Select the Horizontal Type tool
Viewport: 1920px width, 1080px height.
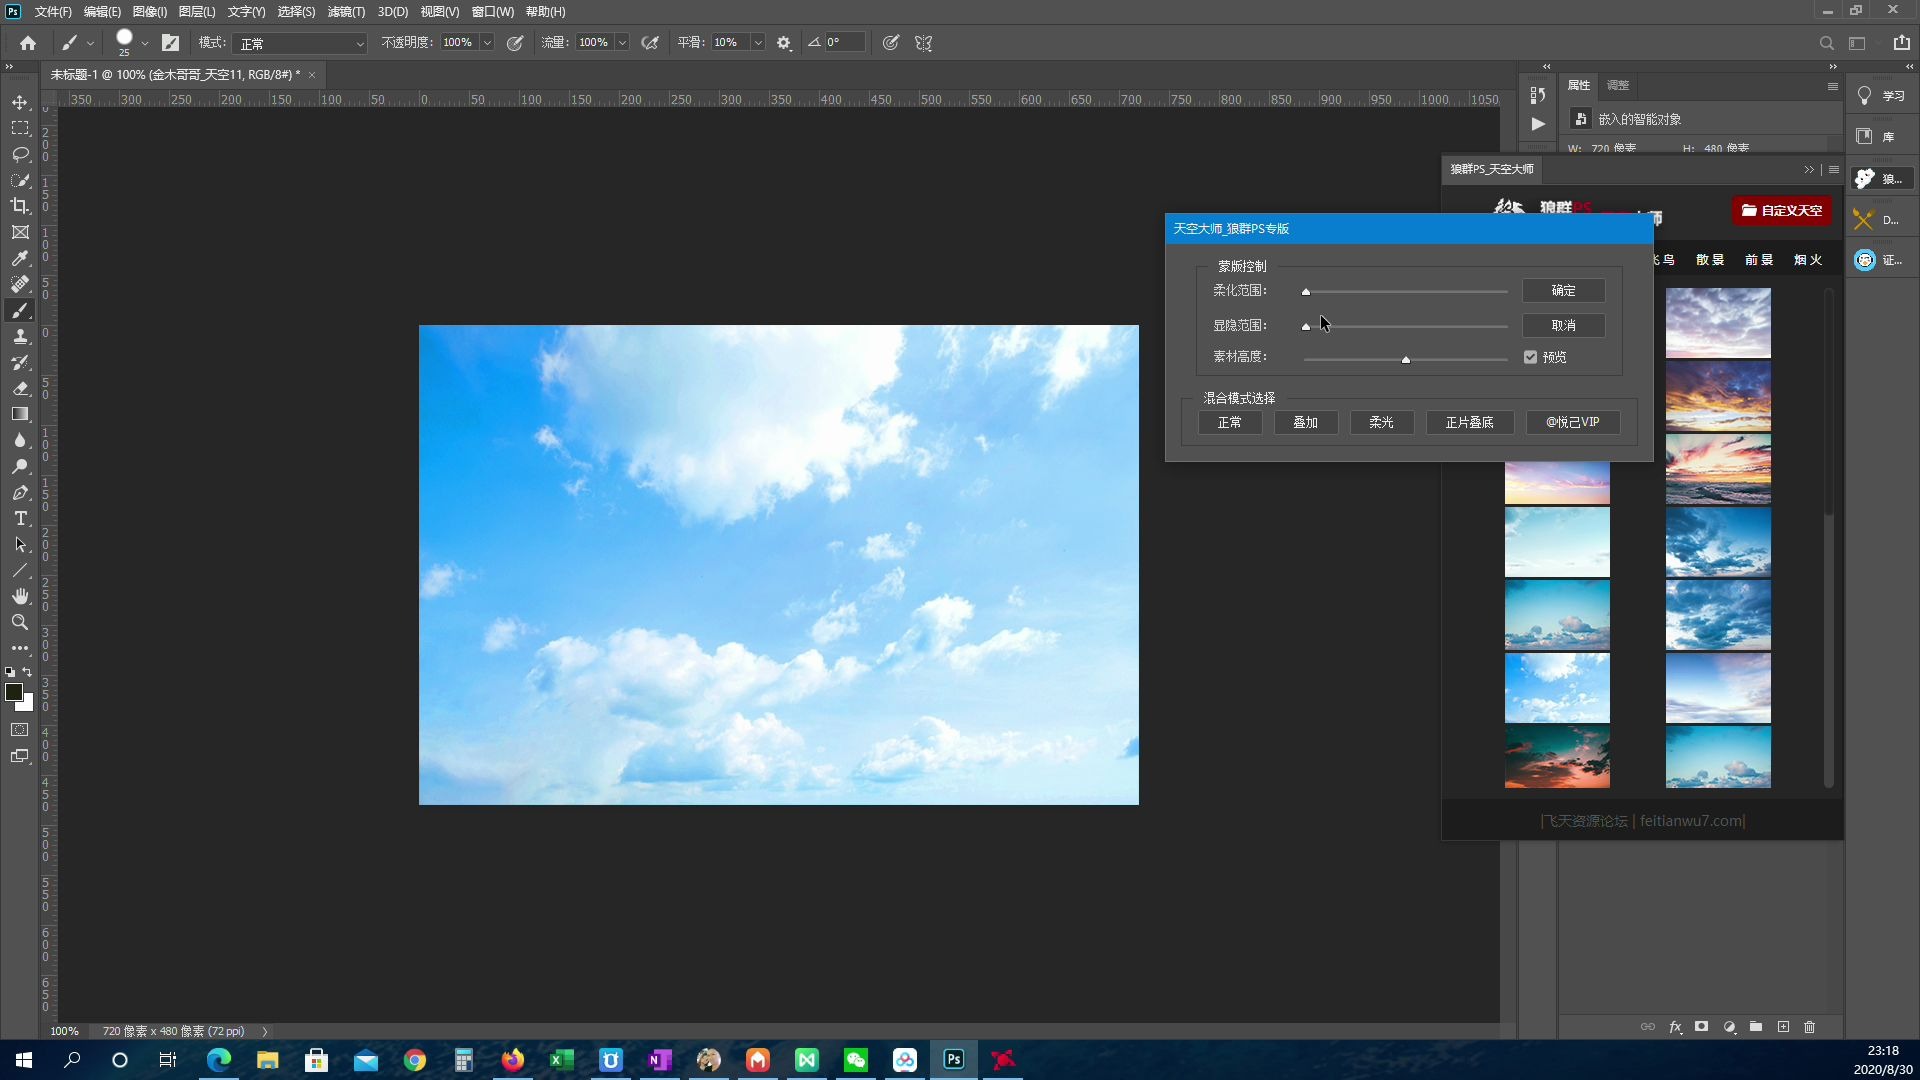tap(20, 518)
